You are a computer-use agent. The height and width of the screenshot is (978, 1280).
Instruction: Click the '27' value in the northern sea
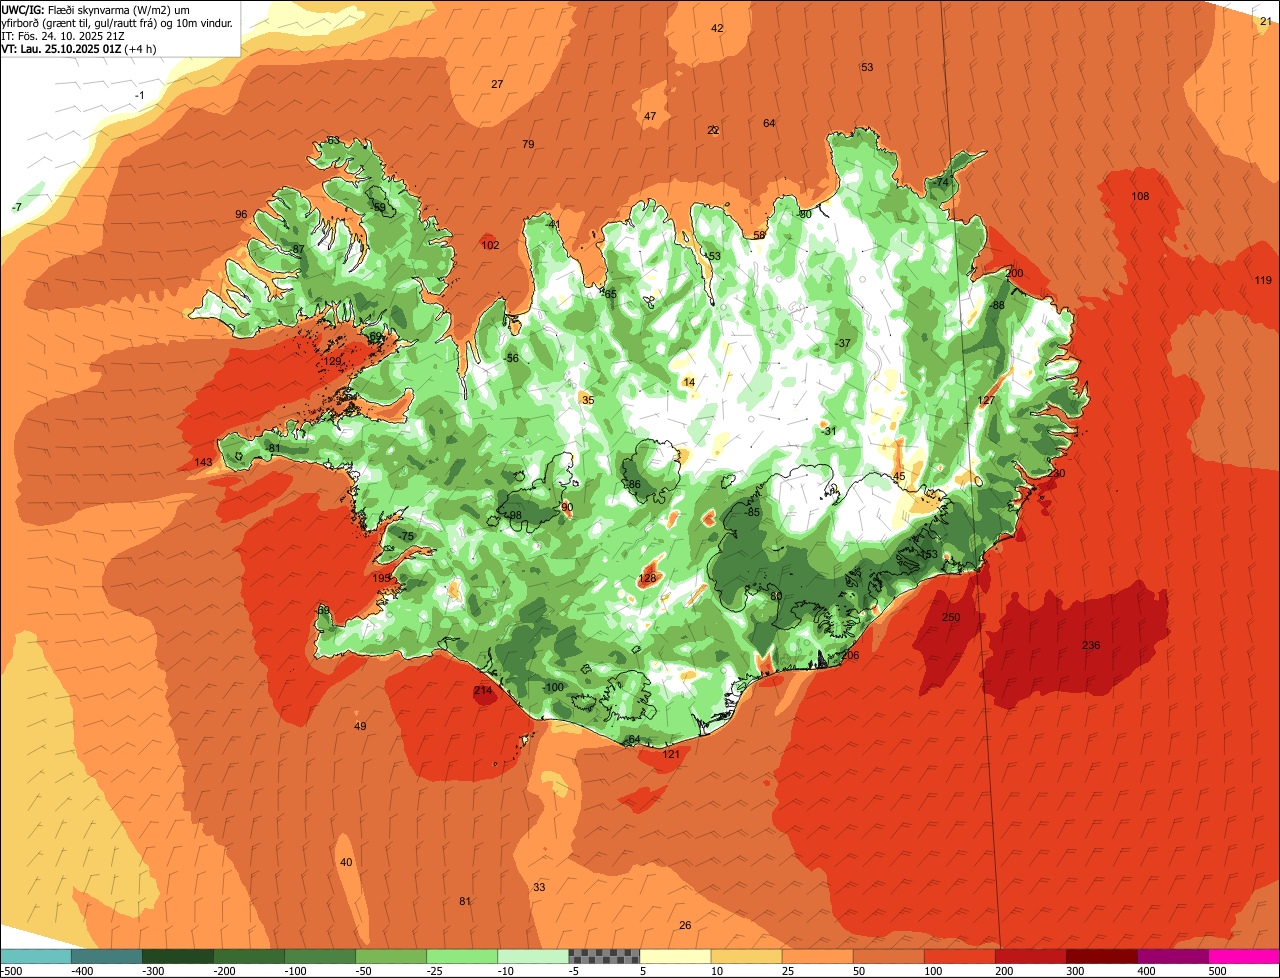click(x=497, y=84)
